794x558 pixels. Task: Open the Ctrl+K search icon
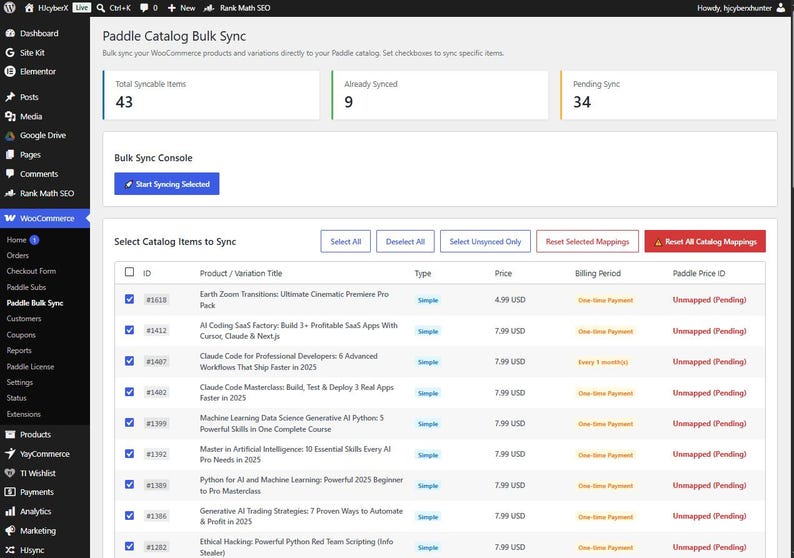[101, 8]
